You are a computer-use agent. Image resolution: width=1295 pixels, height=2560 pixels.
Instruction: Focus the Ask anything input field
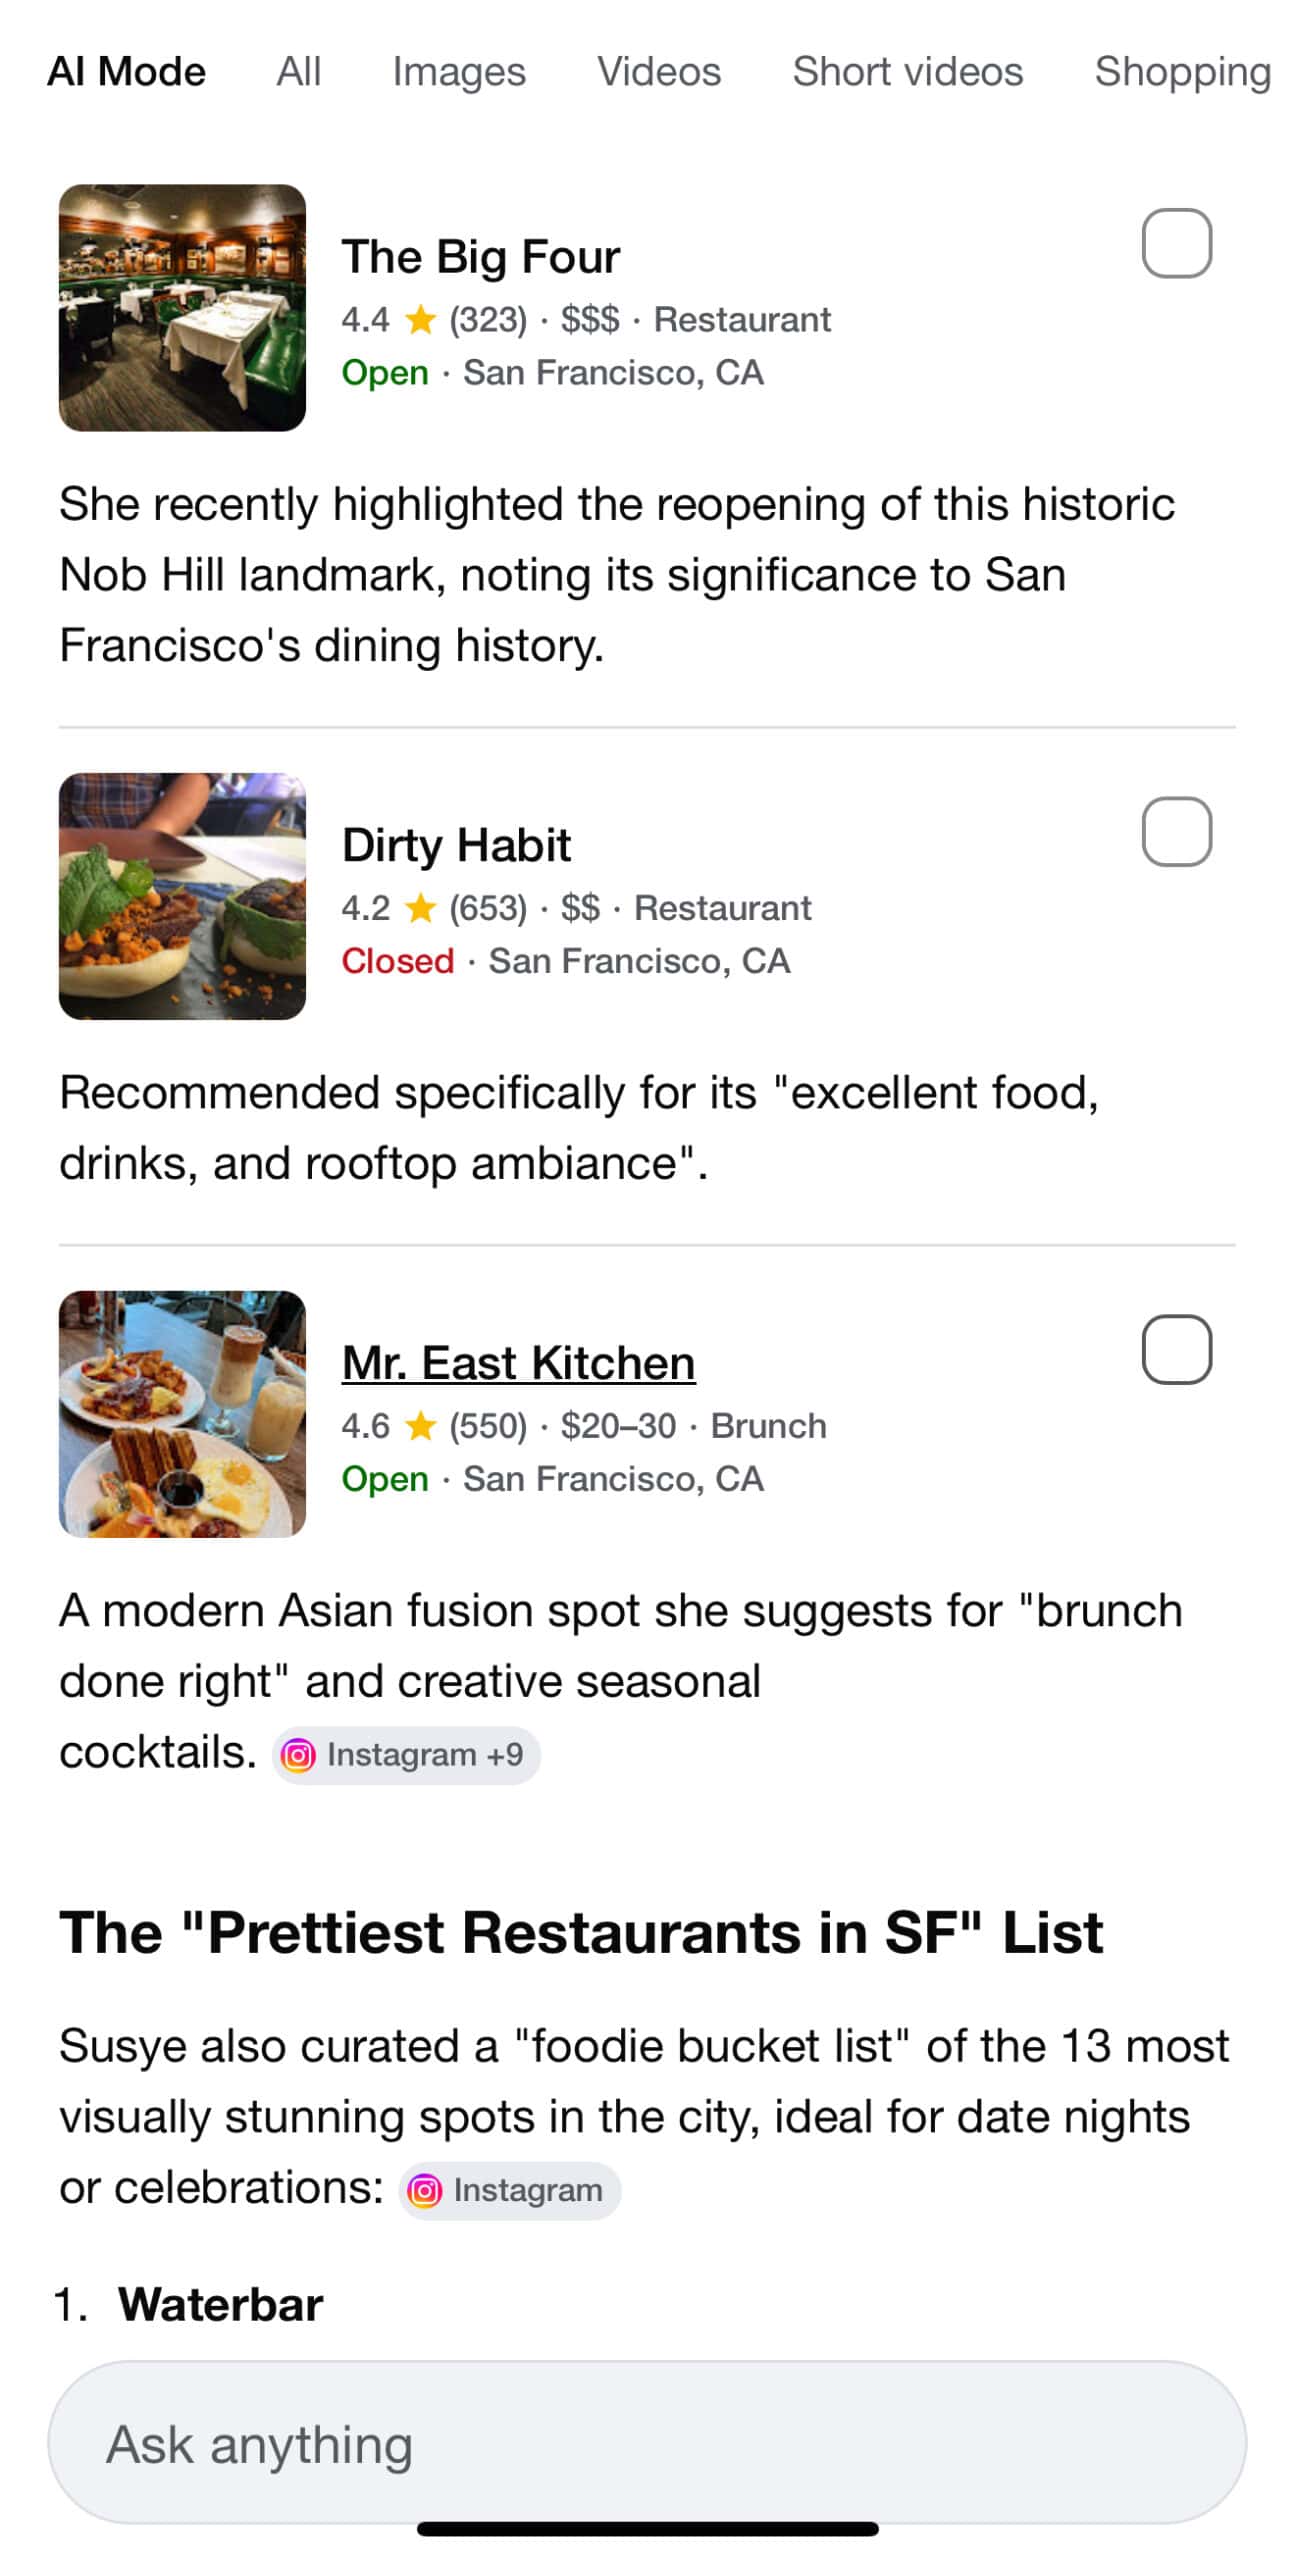(647, 2442)
